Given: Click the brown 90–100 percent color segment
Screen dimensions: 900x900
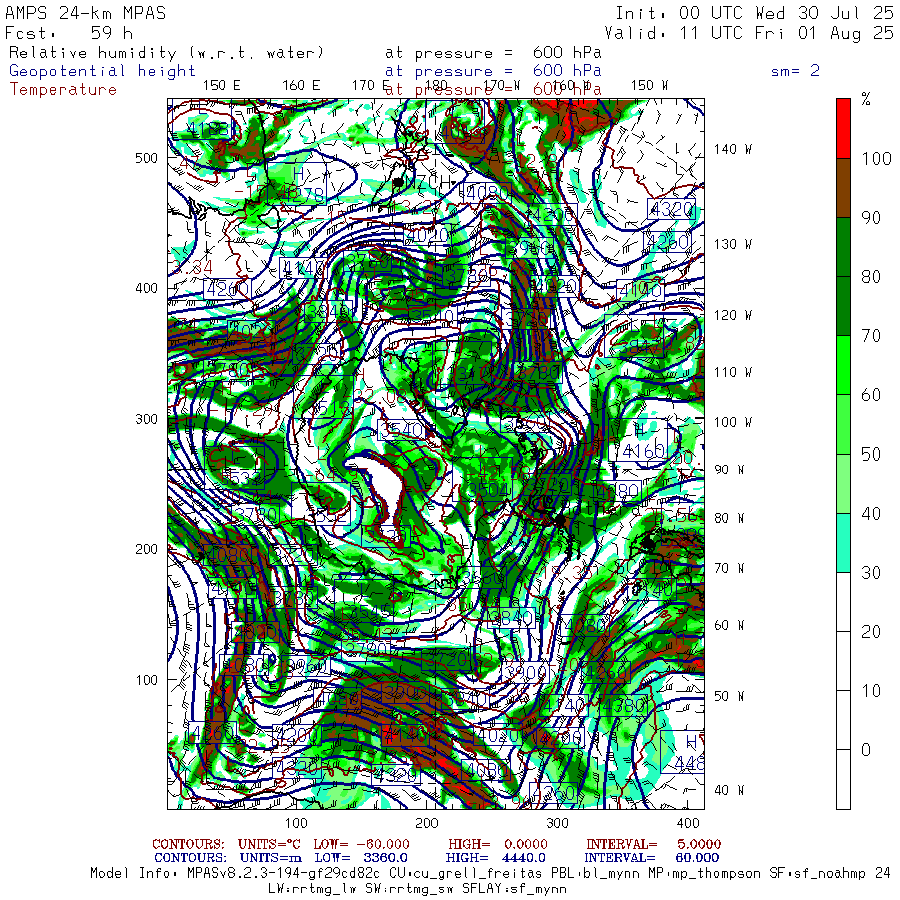Looking at the screenshot, I should [x=843, y=188].
